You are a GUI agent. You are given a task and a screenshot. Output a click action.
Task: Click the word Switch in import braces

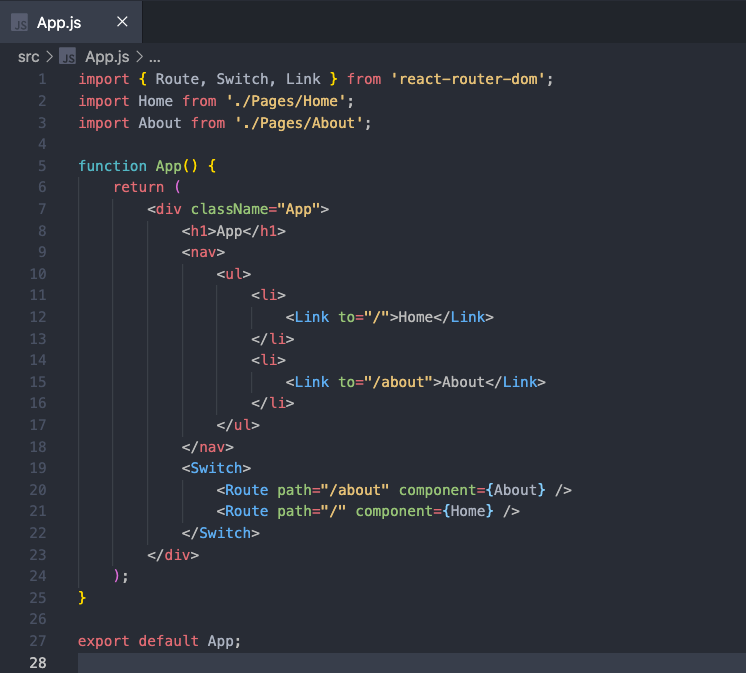(x=242, y=79)
